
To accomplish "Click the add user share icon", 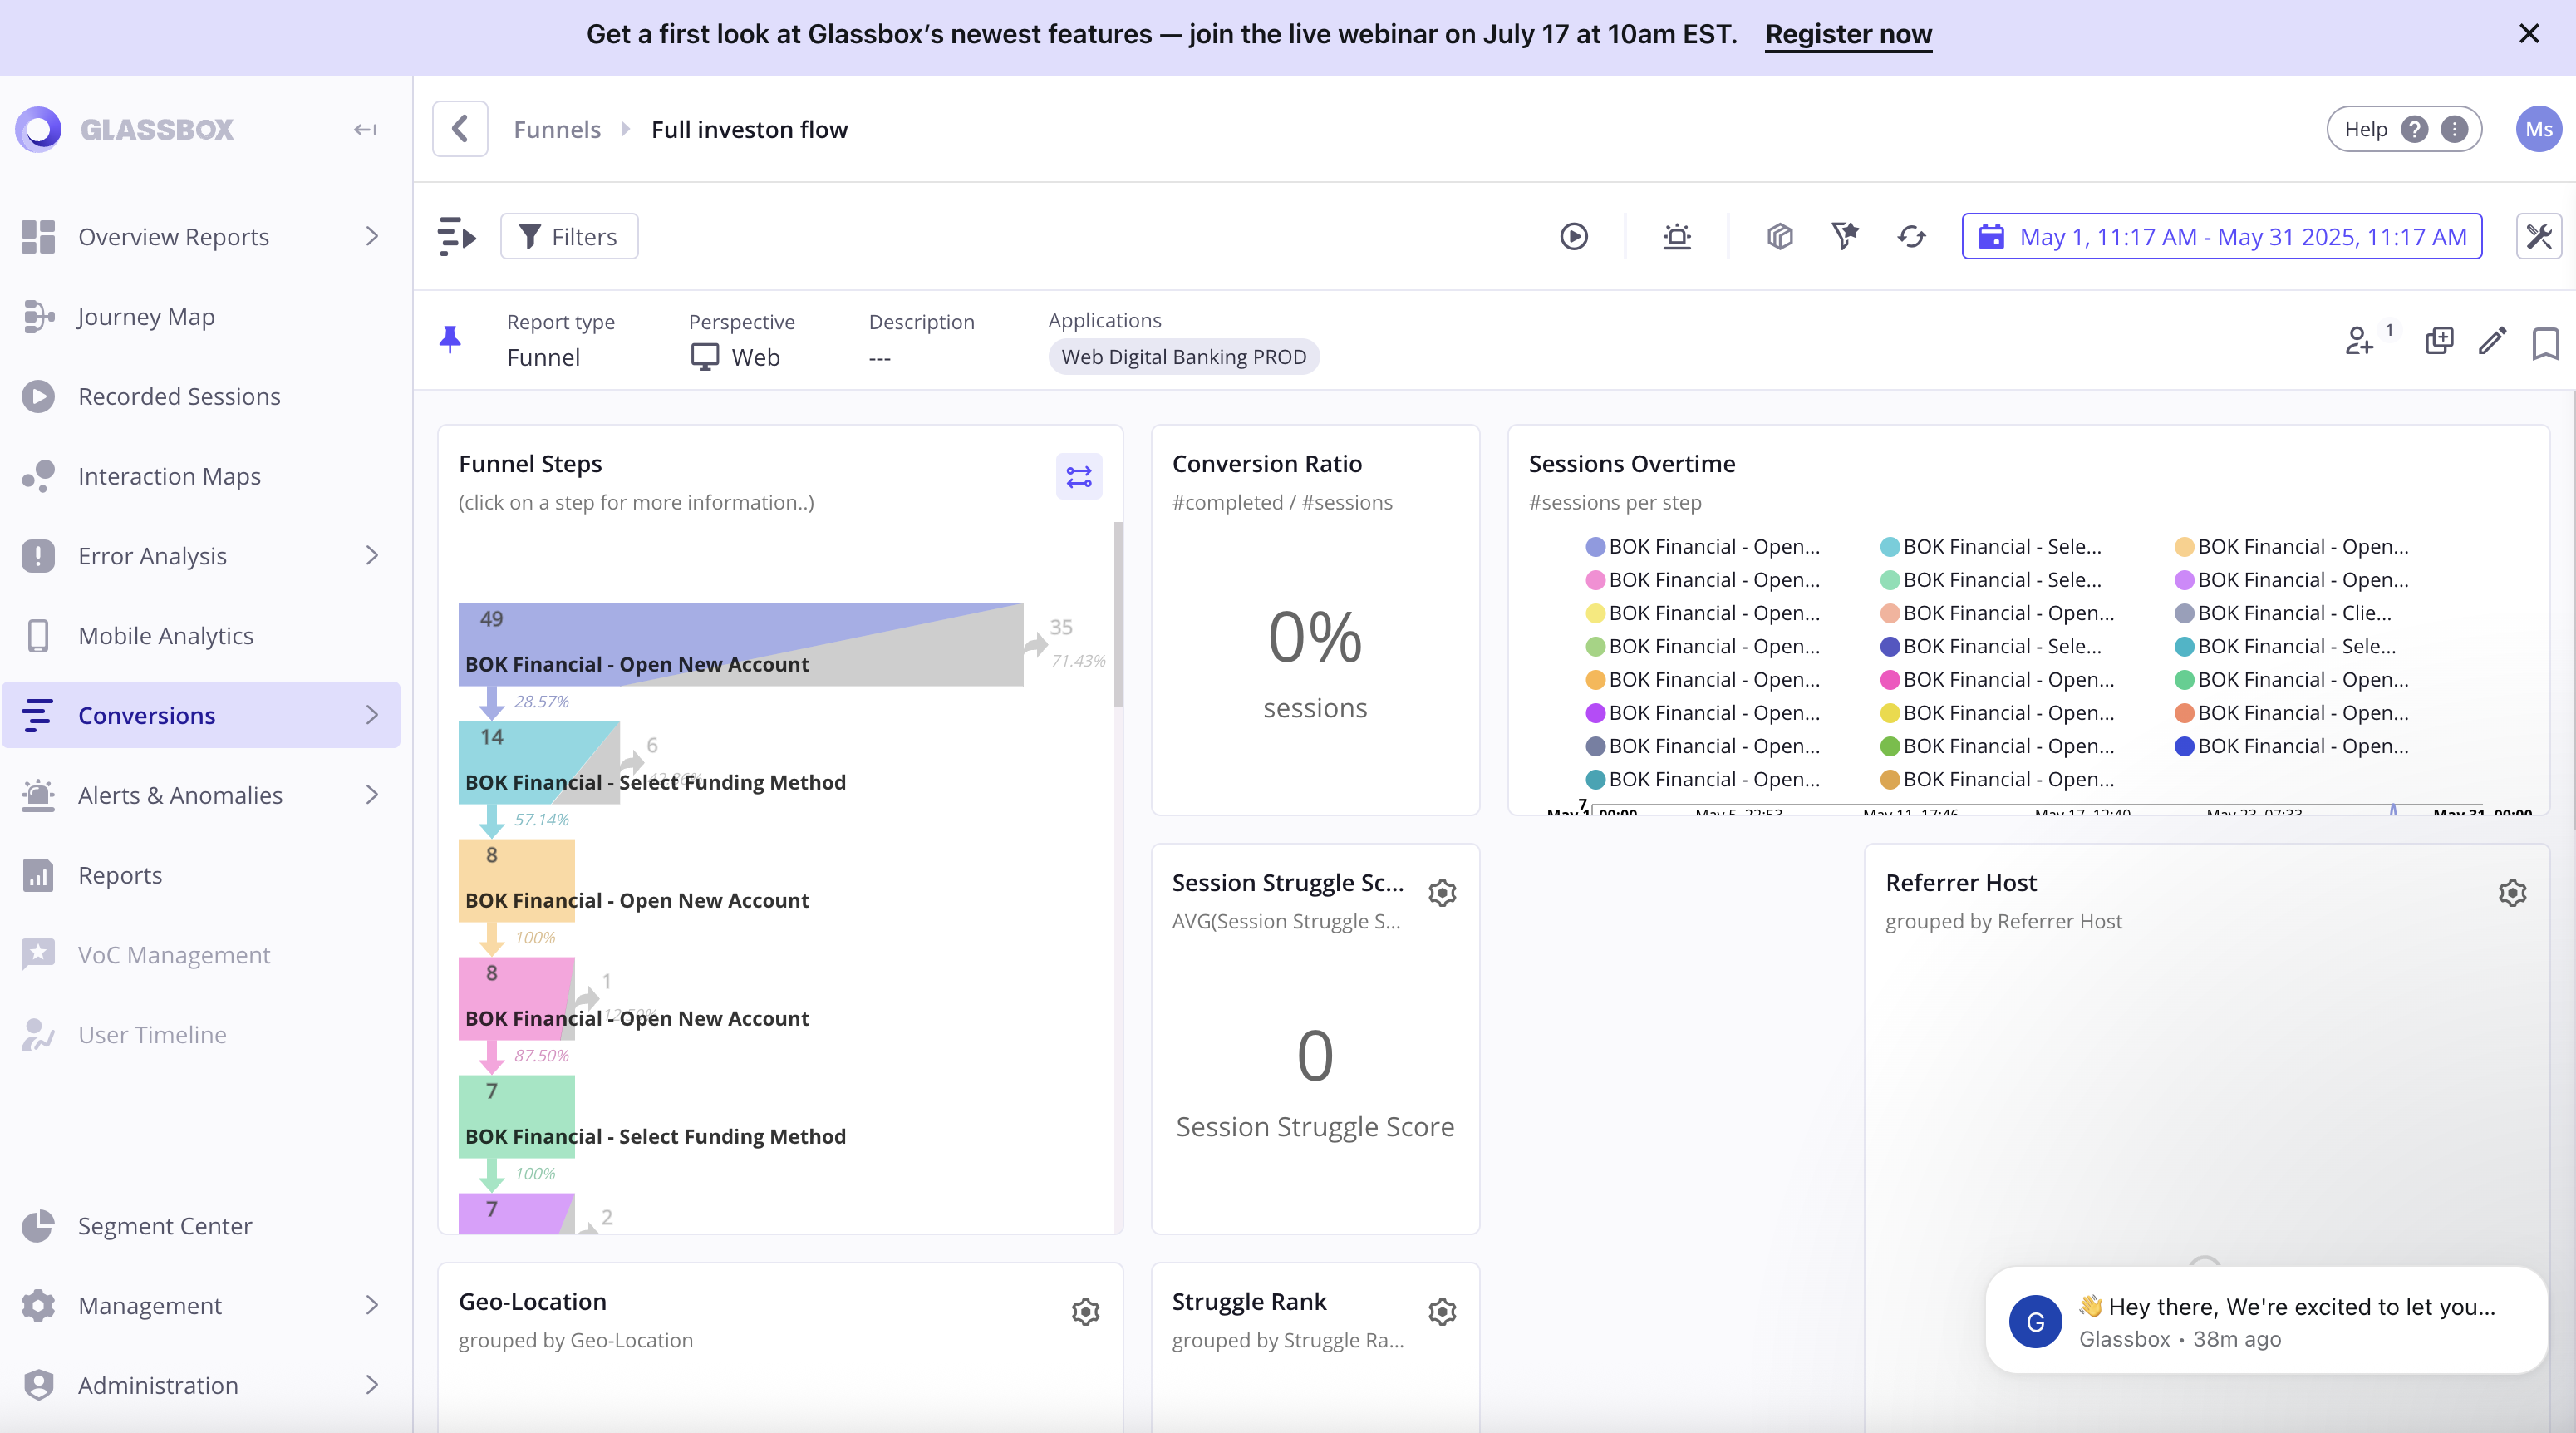I will point(2361,341).
